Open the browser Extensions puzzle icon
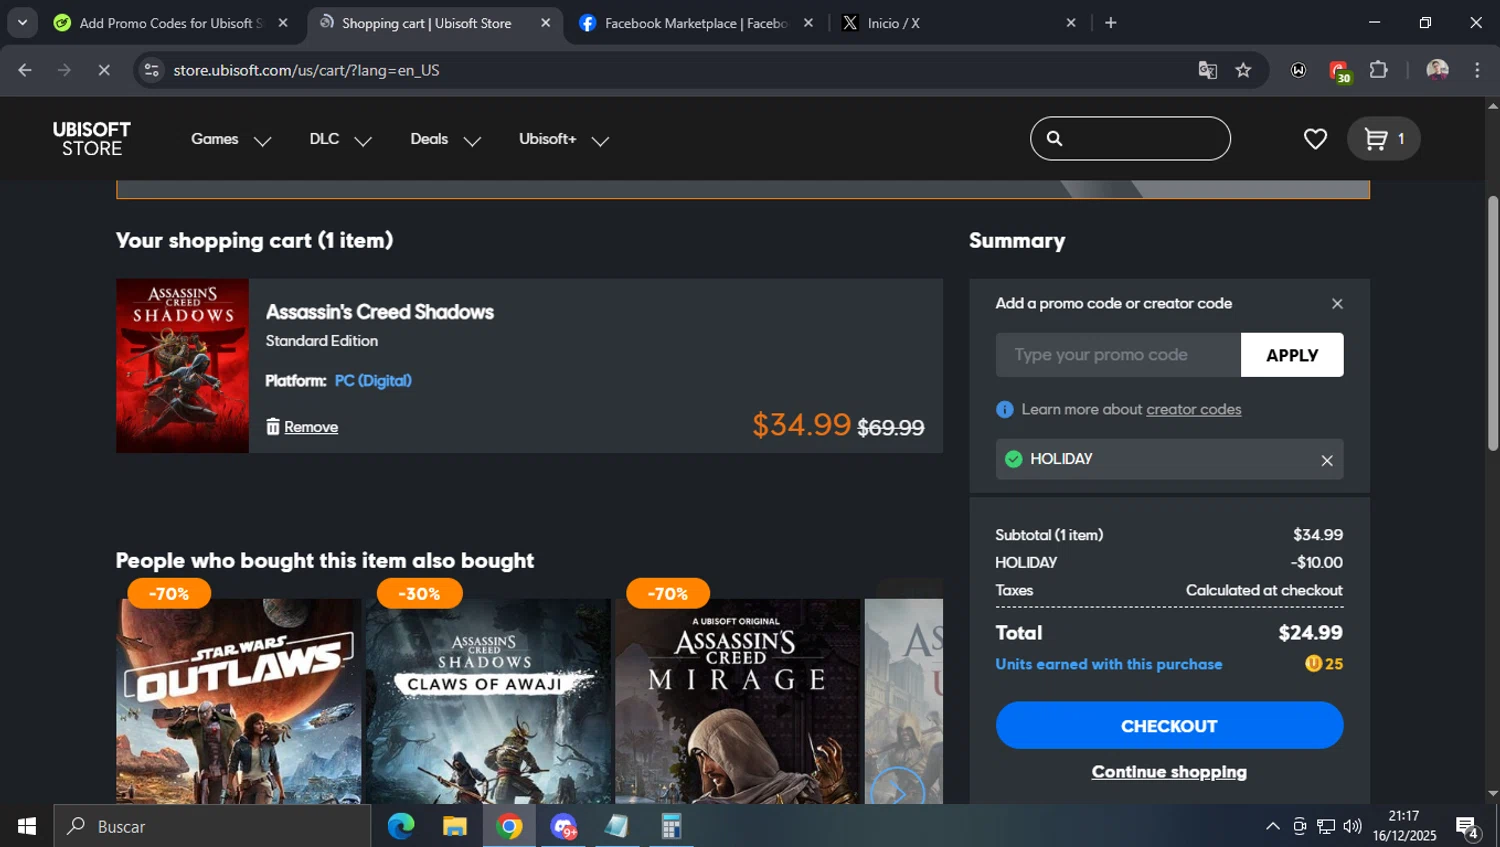This screenshot has height=847, width=1500. point(1378,70)
